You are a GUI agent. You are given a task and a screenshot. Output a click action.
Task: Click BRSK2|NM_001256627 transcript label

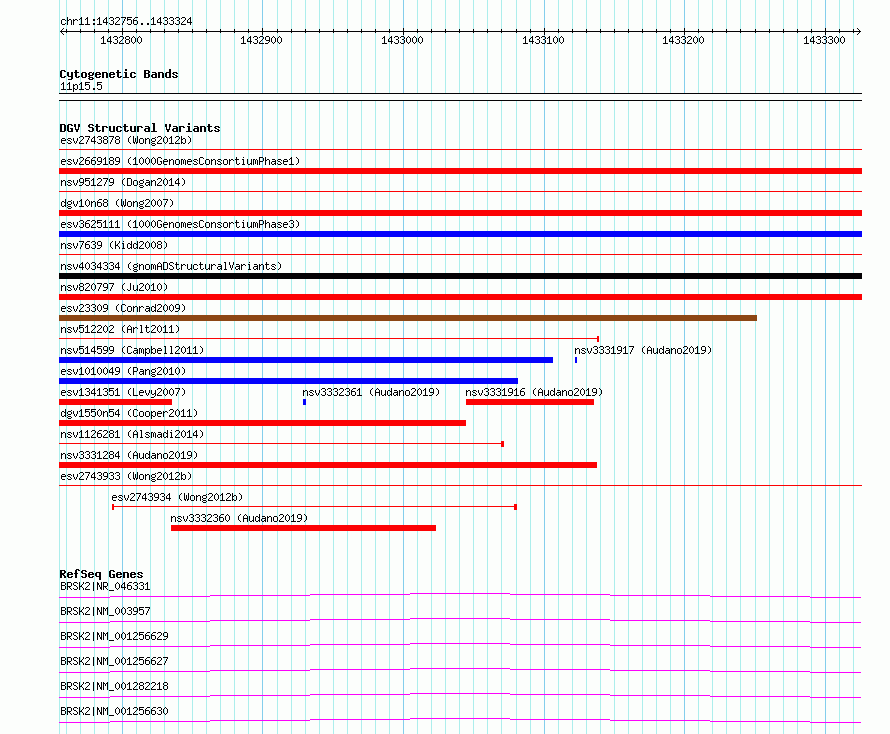tap(114, 661)
